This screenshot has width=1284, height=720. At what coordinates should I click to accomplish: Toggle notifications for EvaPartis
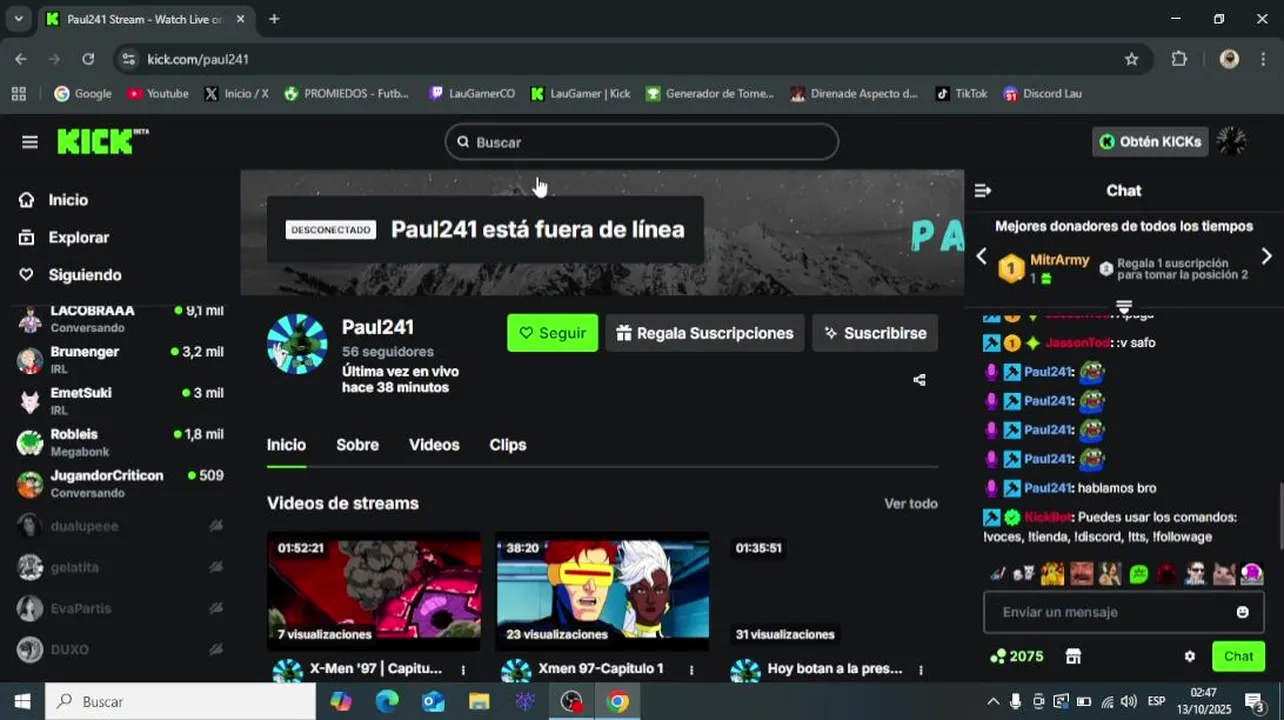coord(215,608)
